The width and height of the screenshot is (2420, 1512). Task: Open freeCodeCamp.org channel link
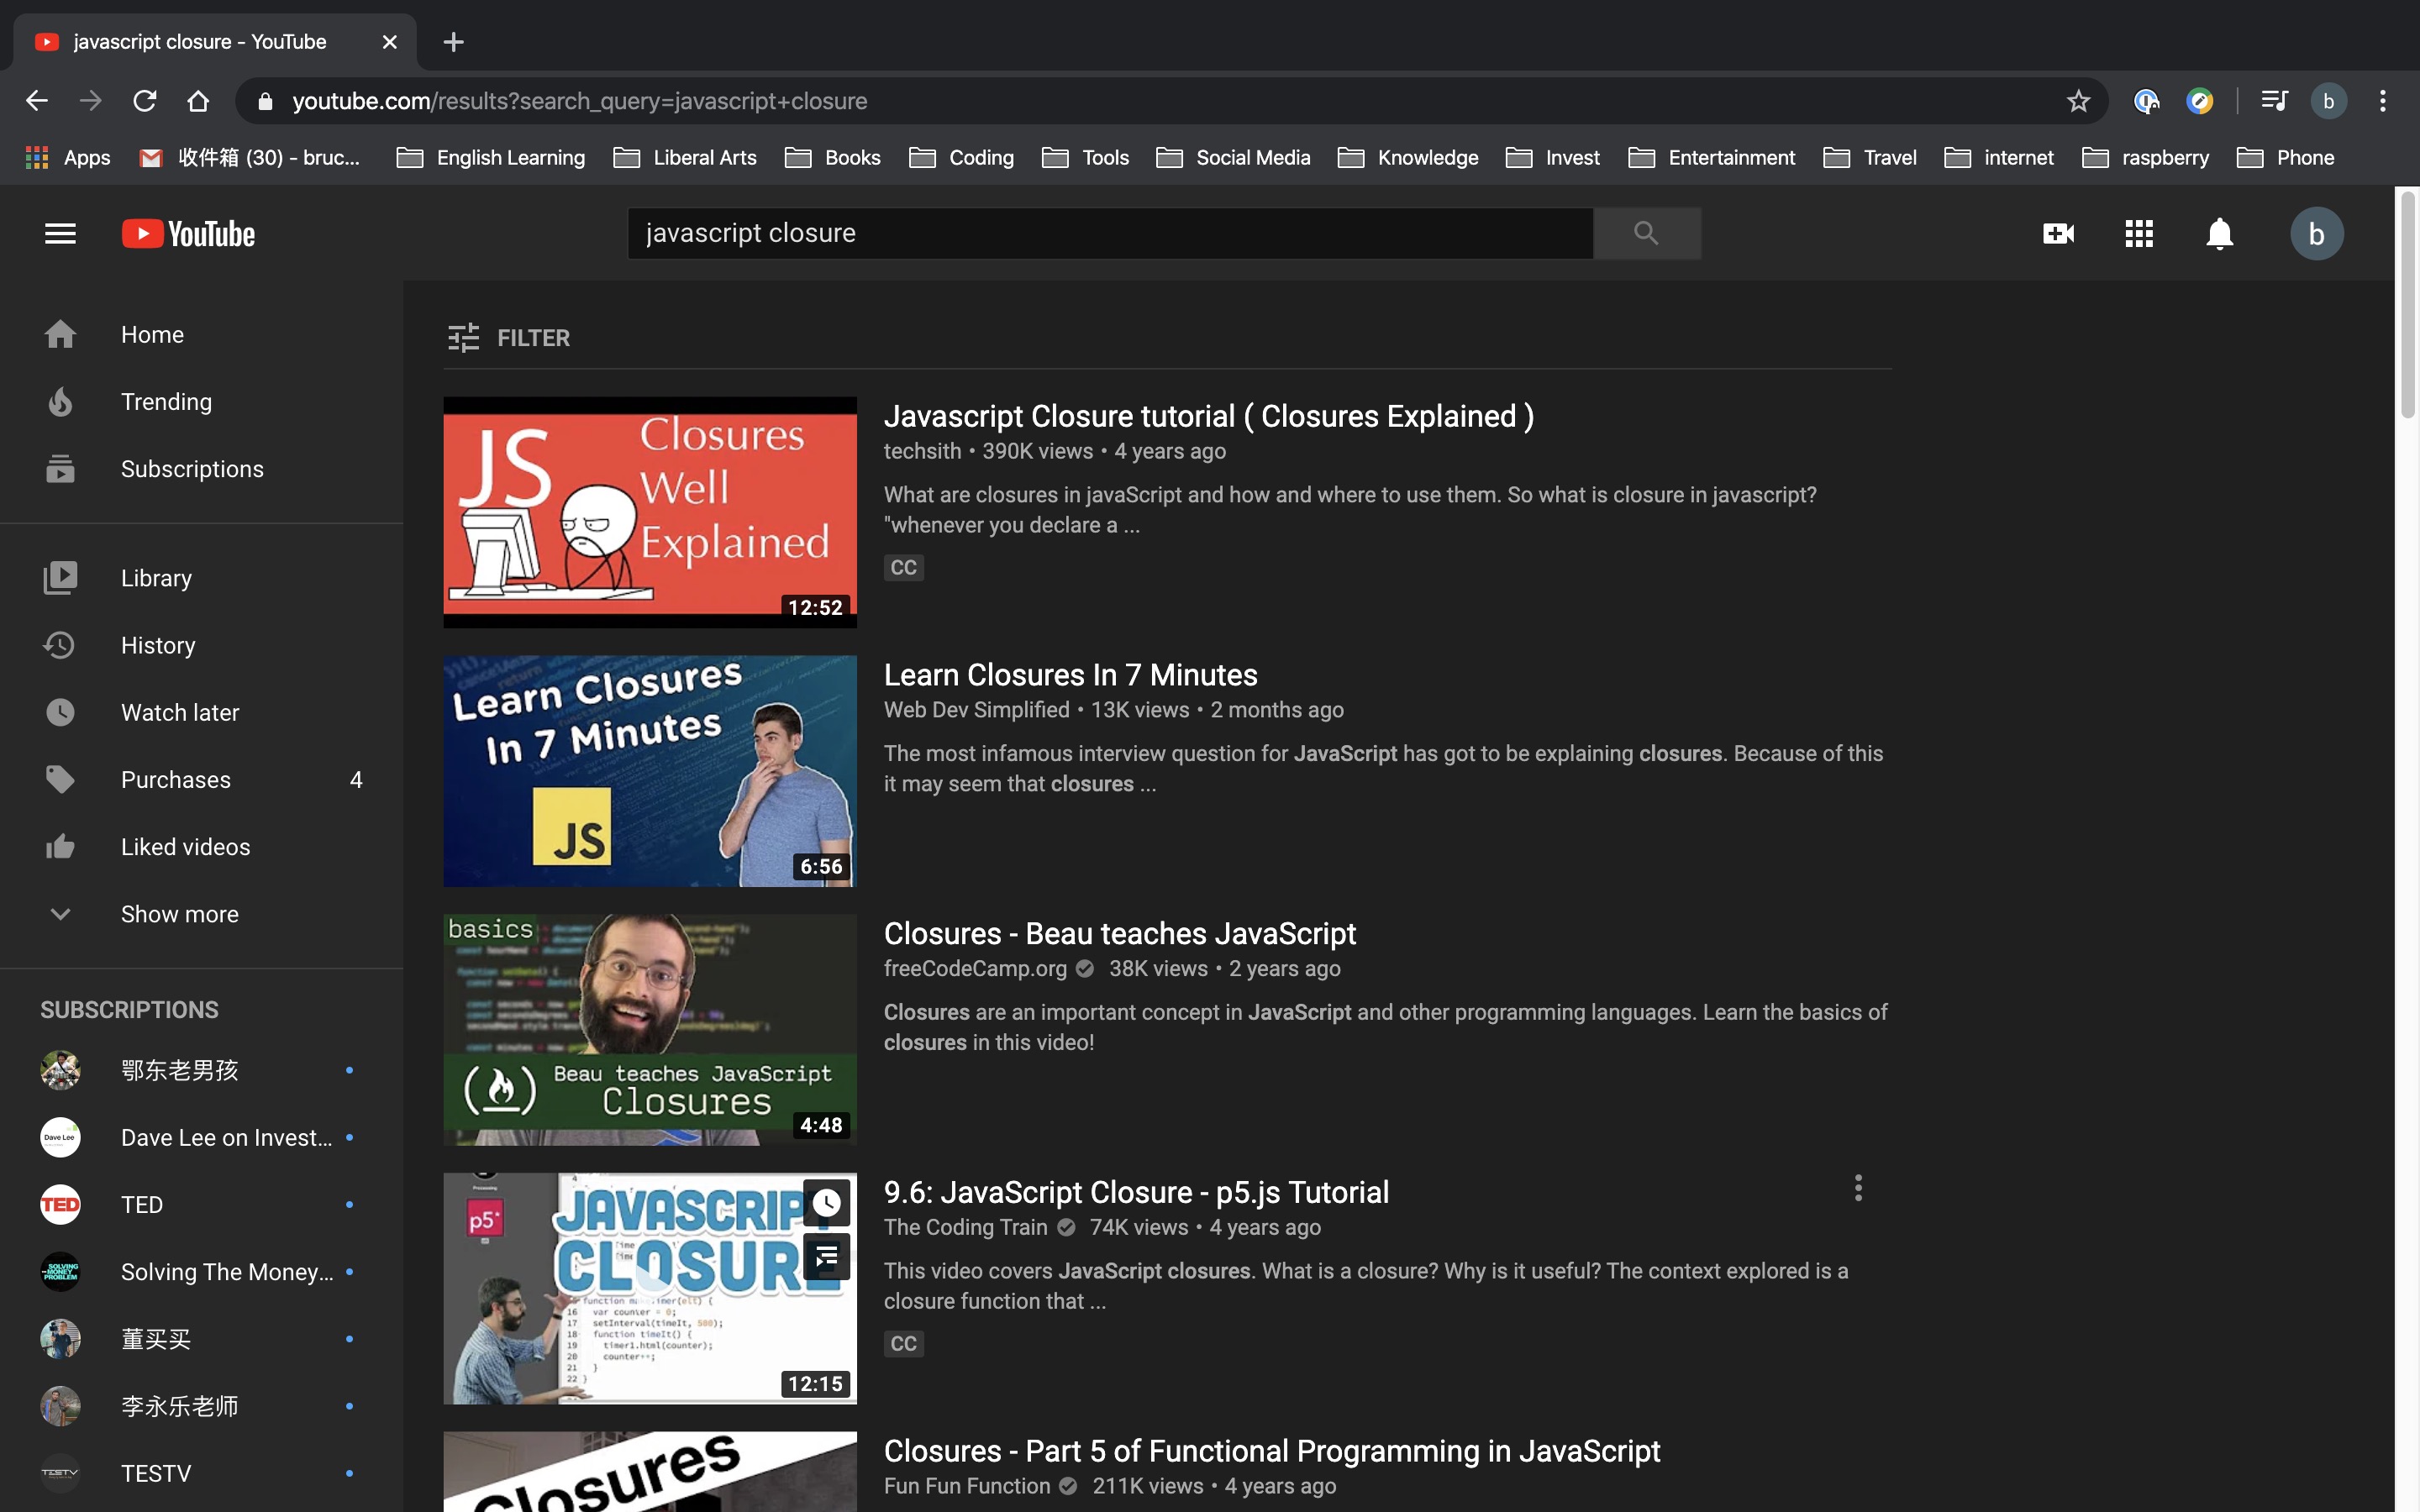pos(975,969)
